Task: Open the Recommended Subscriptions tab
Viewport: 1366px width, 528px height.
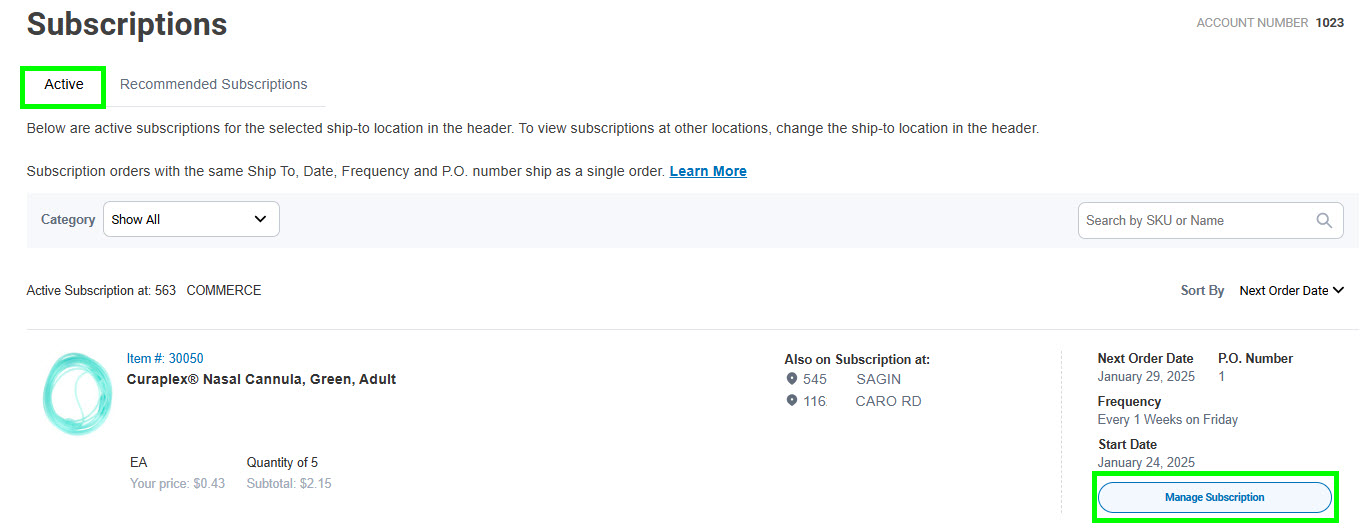Action: pyautogui.click(x=214, y=85)
